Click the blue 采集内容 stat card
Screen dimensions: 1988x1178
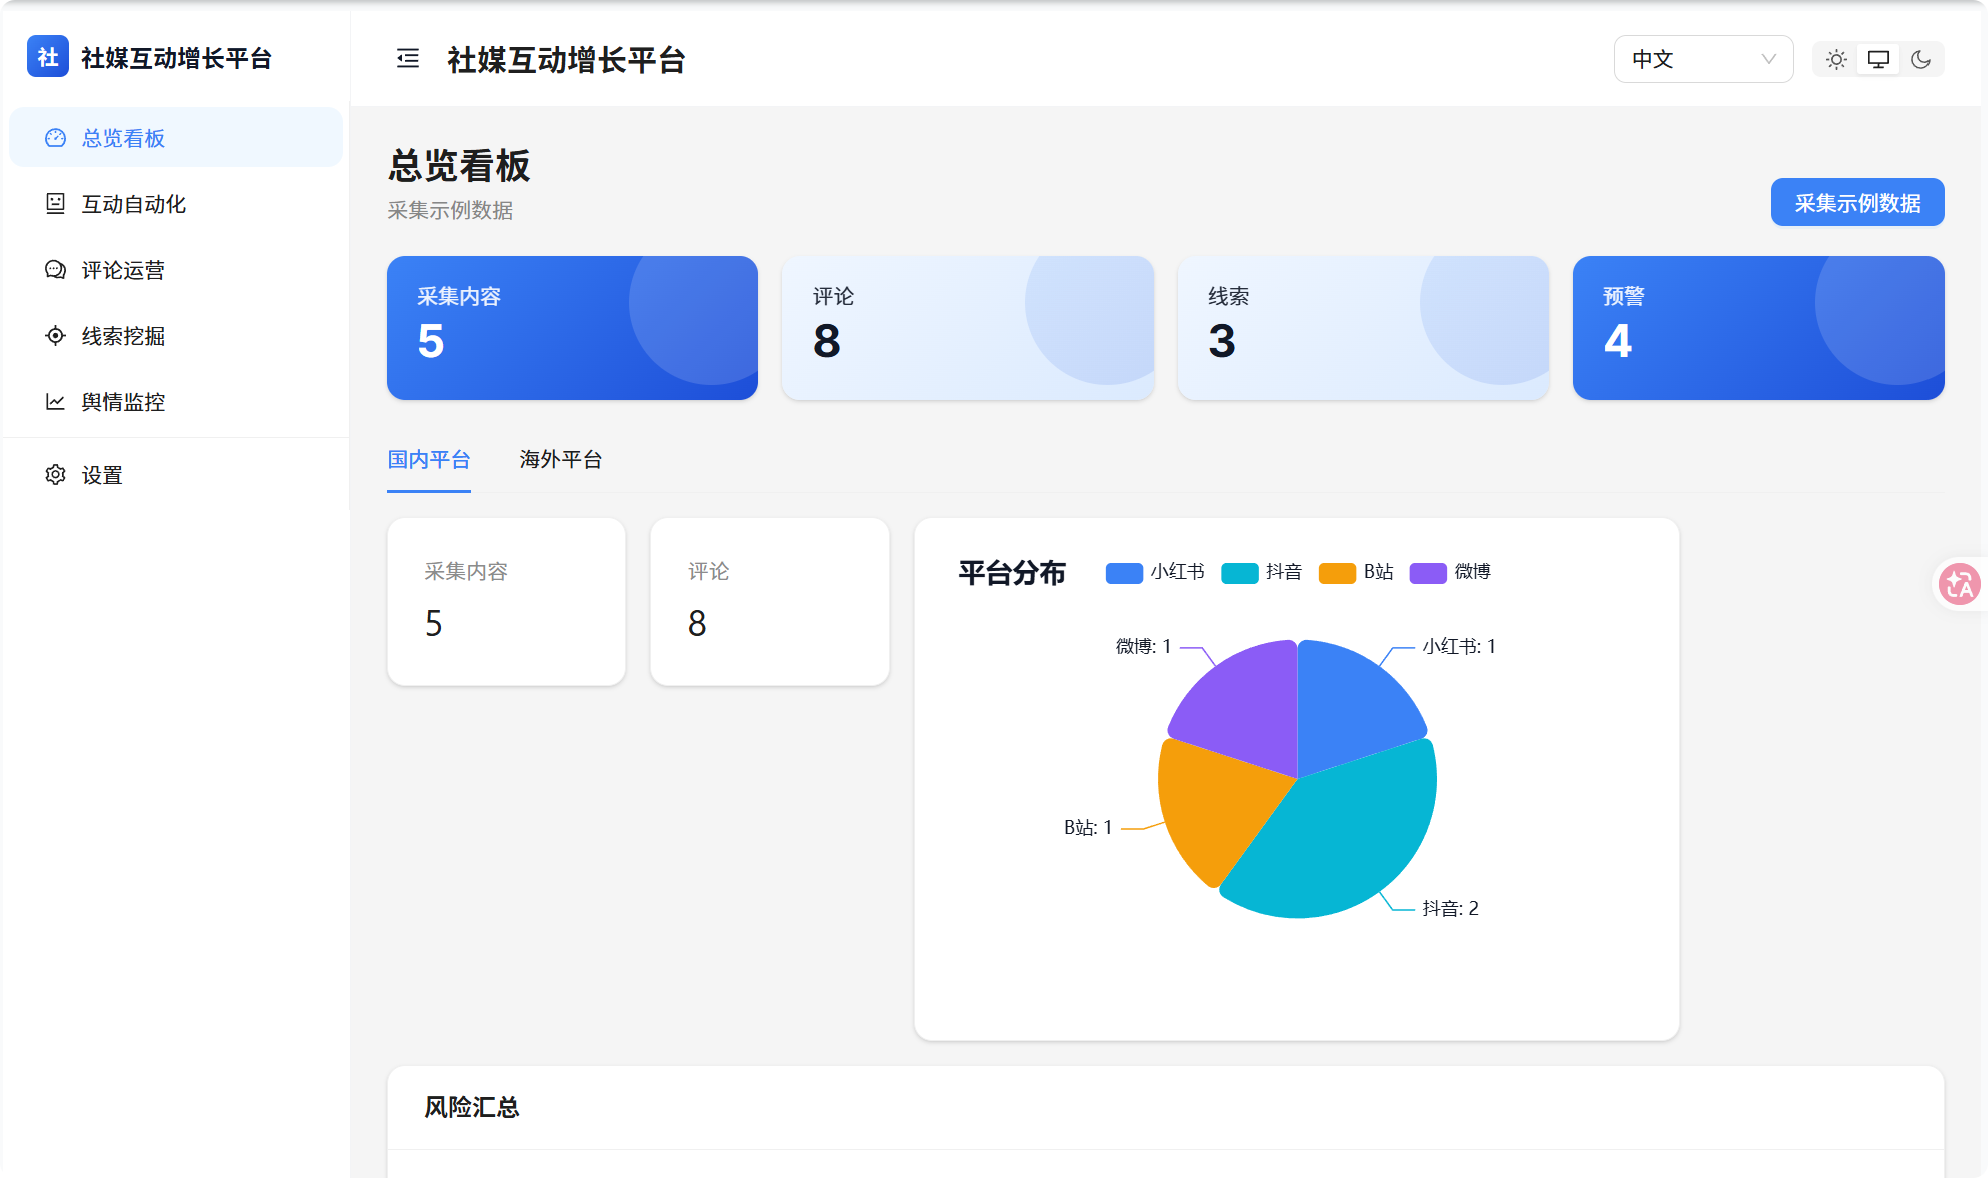click(x=572, y=328)
